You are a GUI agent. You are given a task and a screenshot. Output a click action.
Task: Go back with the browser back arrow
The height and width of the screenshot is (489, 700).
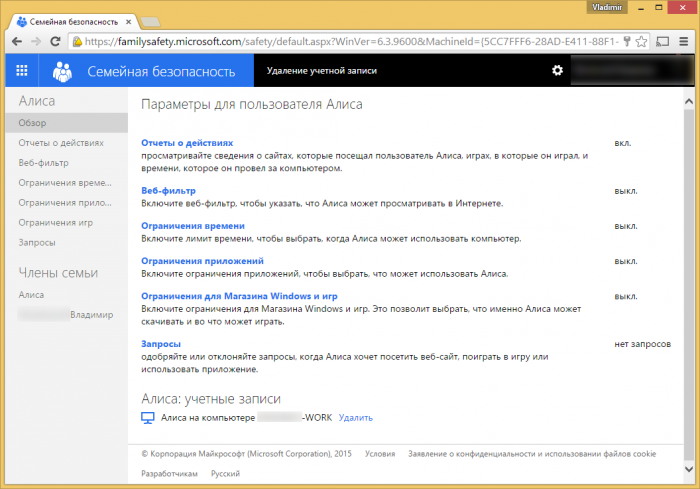pyautogui.click(x=17, y=42)
